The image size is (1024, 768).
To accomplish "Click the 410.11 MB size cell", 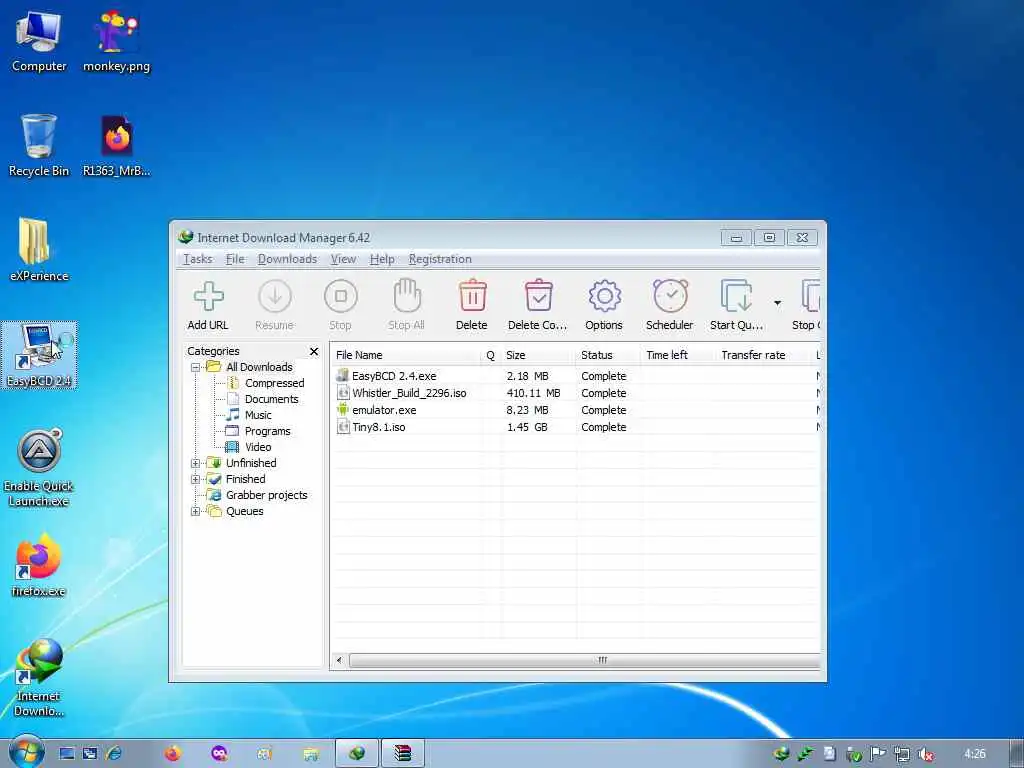I will point(534,393).
